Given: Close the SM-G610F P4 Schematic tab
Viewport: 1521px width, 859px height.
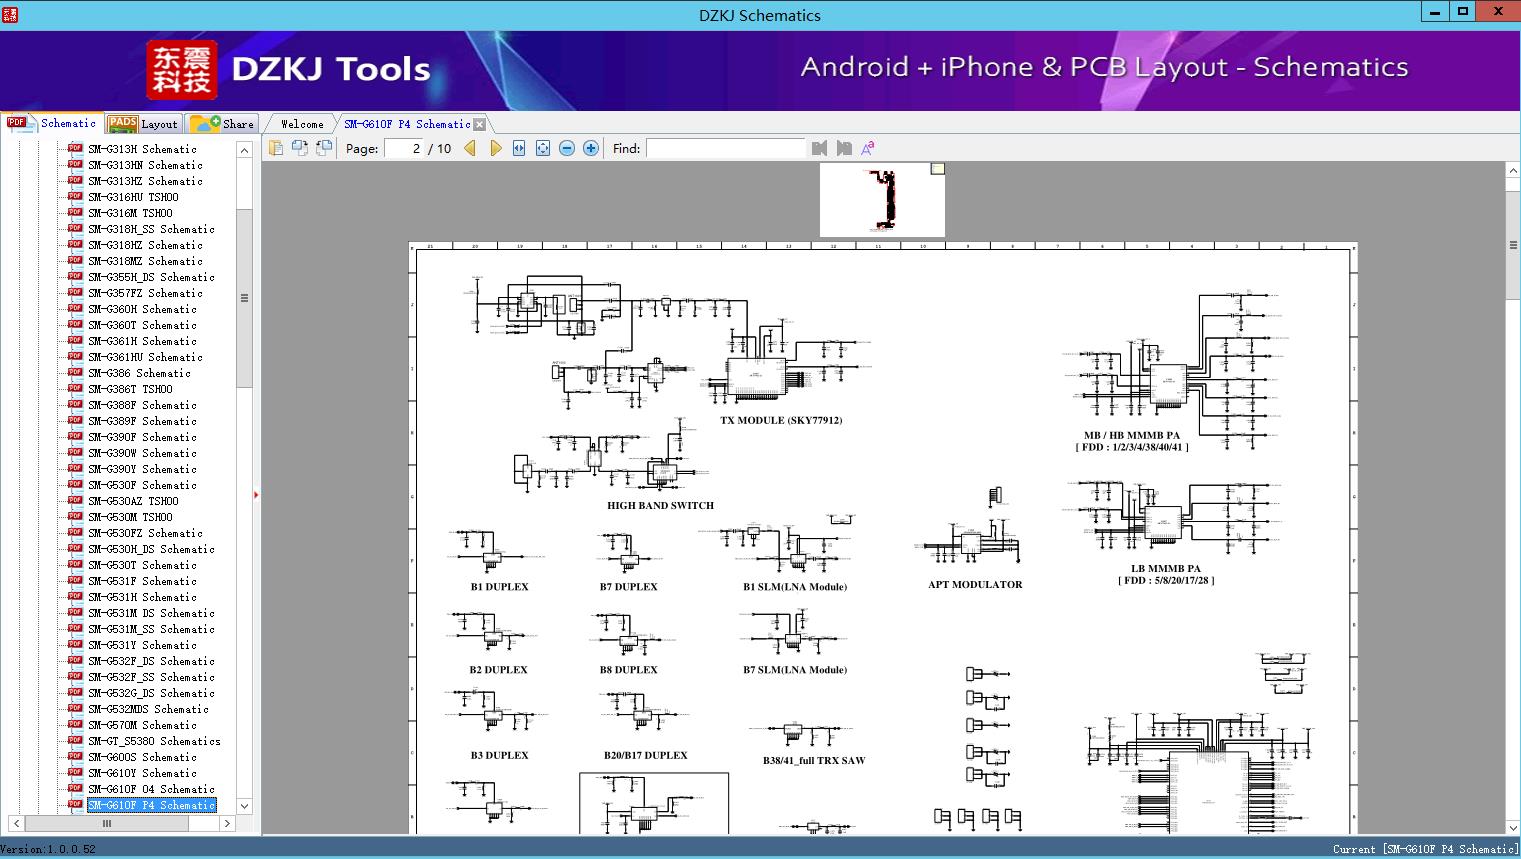Looking at the screenshot, I should coord(480,124).
